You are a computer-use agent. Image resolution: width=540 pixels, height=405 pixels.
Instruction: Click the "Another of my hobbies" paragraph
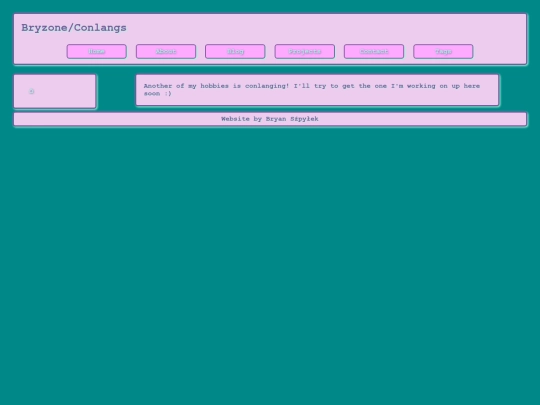point(312,90)
